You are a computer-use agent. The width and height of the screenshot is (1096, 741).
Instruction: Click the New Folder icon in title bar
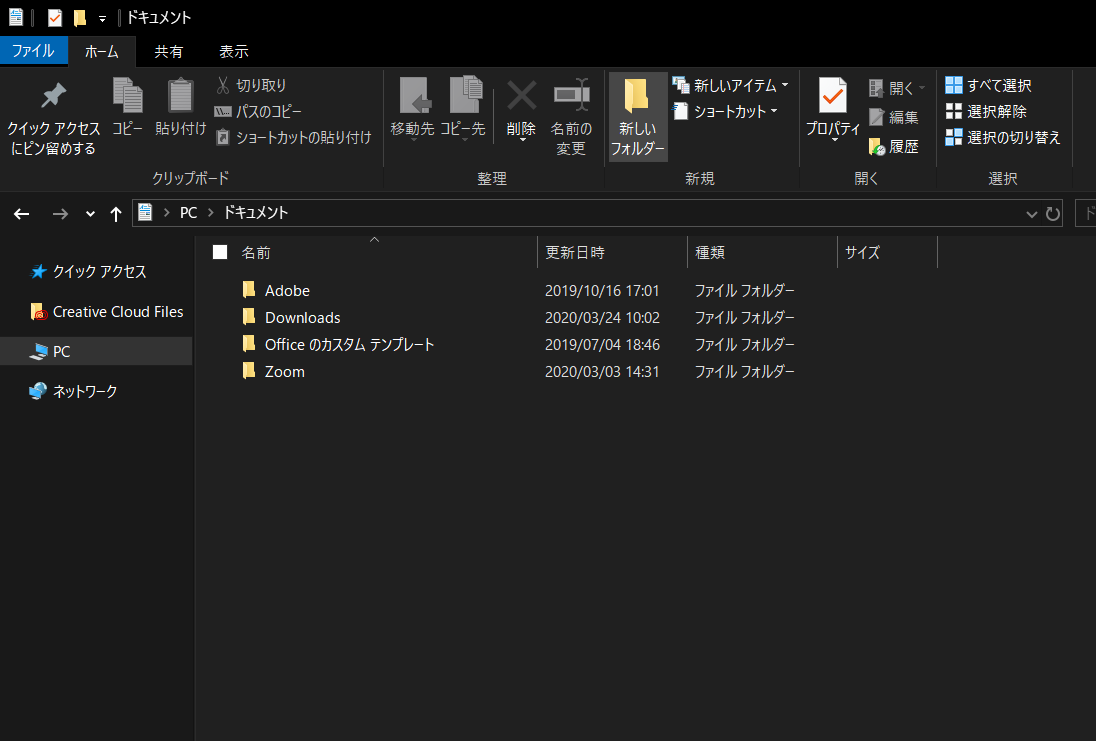pos(80,17)
